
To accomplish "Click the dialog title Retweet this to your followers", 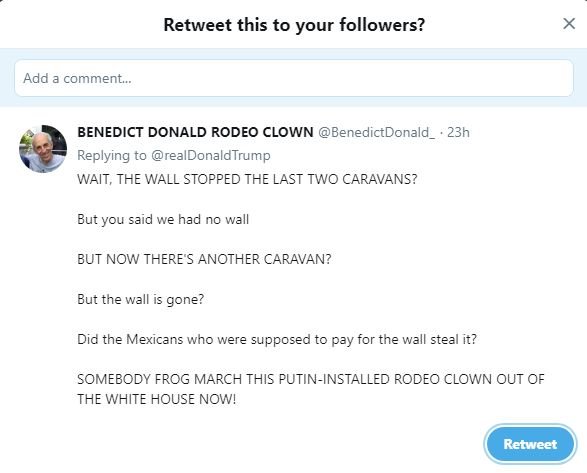I will coord(294,25).
